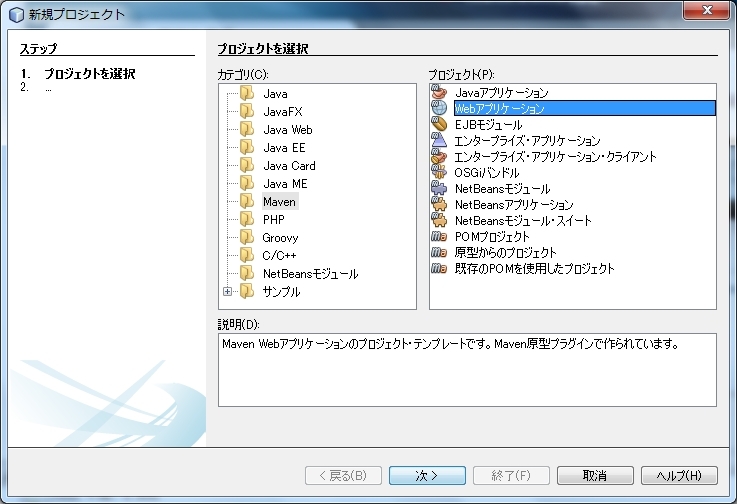Click the Webアプリケーション globe icon

click(x=439, y=108)
